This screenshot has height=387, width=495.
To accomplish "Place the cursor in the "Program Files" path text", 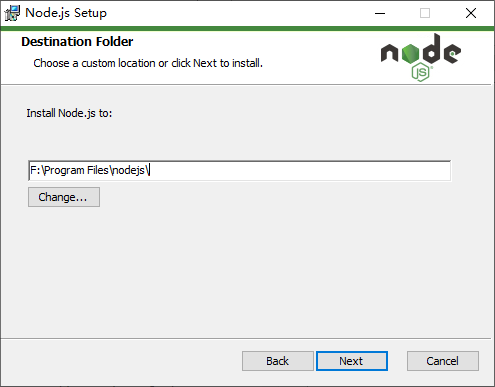I will 77,171.
